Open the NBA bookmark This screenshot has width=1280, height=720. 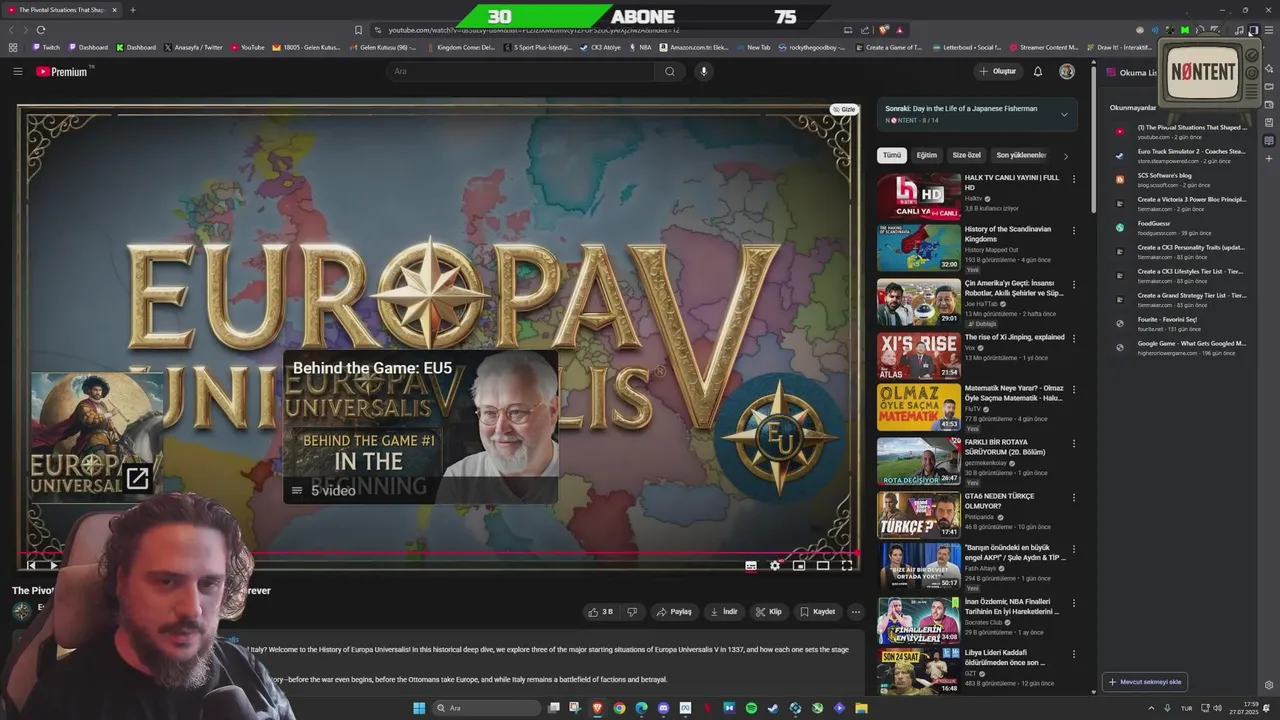(x=640, y=47)
